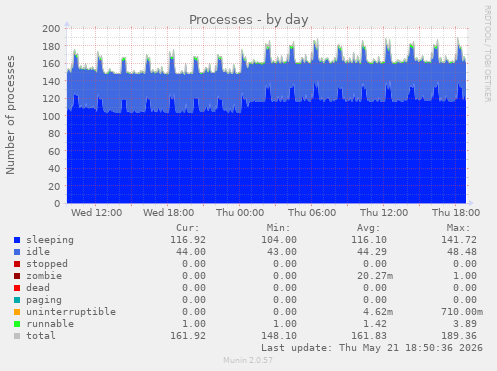This screenshot has height=371, width=497.
Task: Click the 'Max:' column header
Action: click(x=458, y=228)
